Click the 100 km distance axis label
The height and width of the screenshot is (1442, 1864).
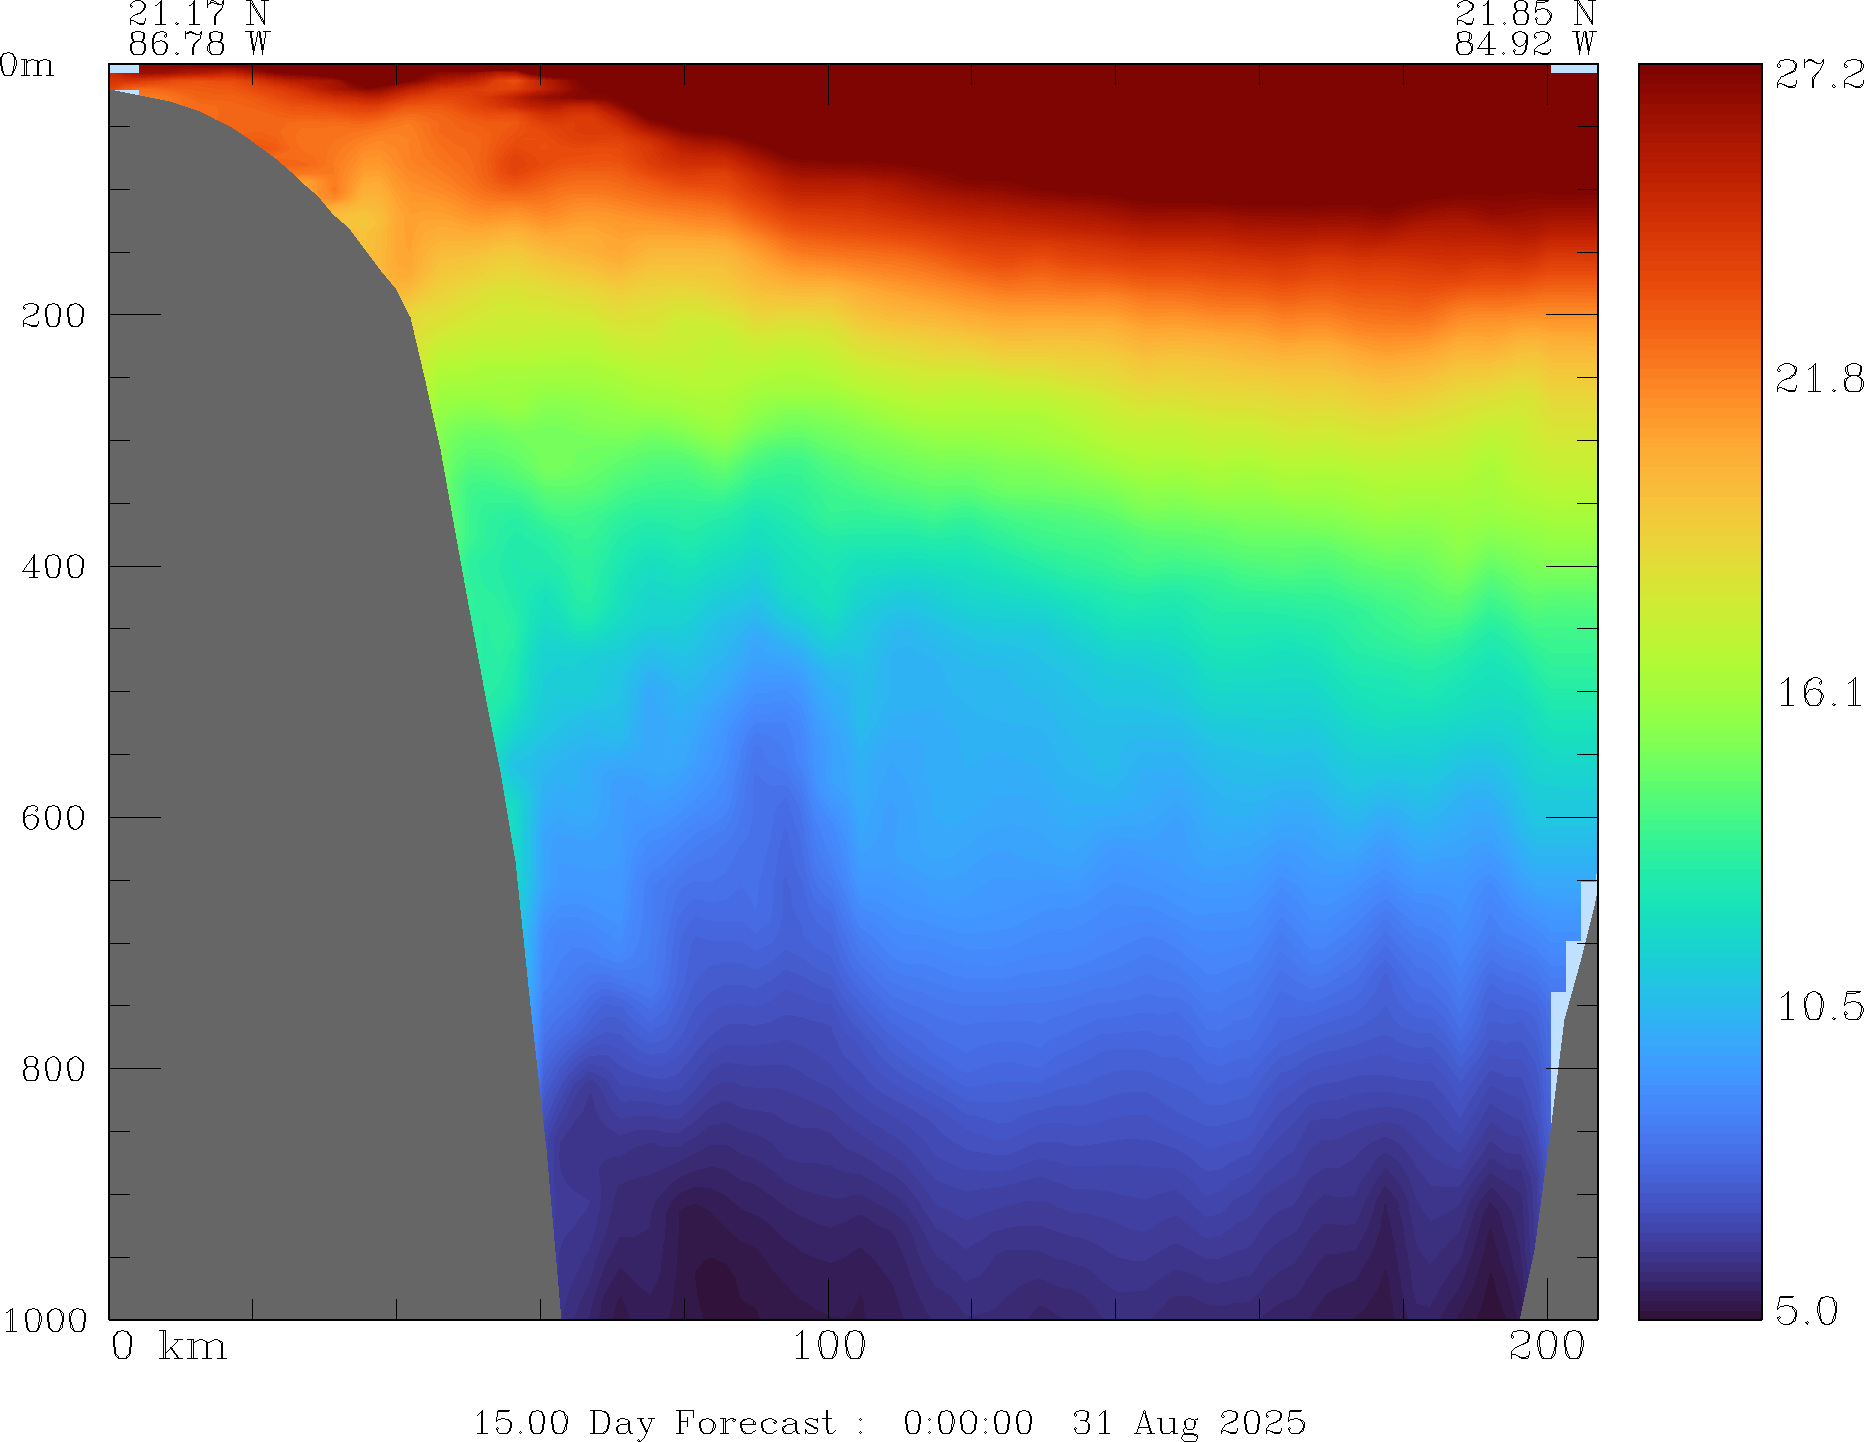(x=828, y=1347)
